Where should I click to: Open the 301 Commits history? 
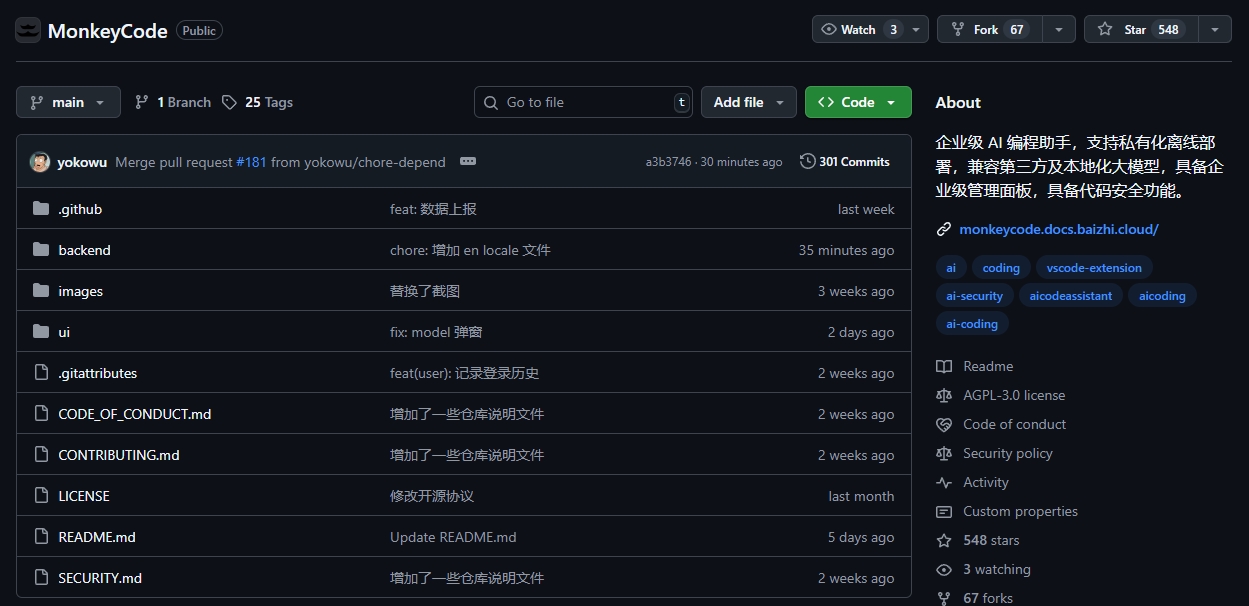pos(845,161)
